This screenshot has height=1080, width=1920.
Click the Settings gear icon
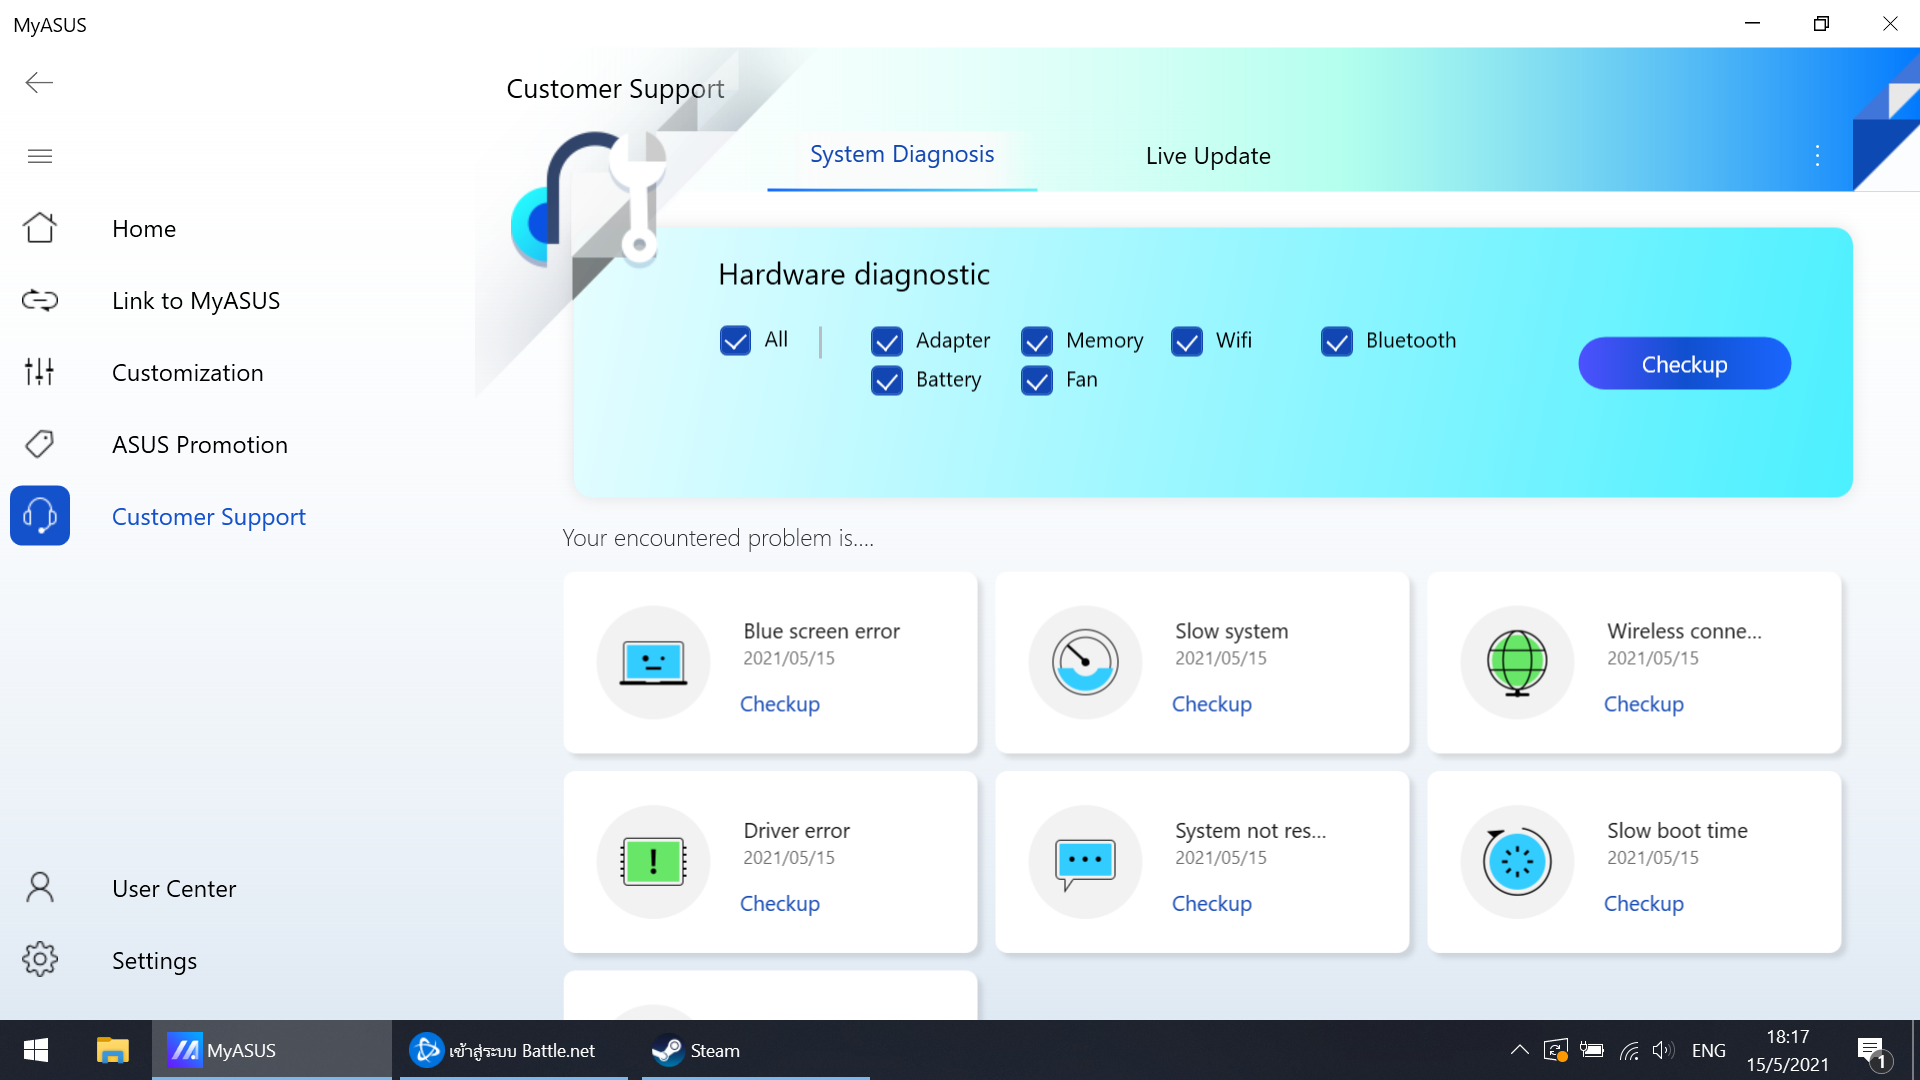[x=40, y=960]
